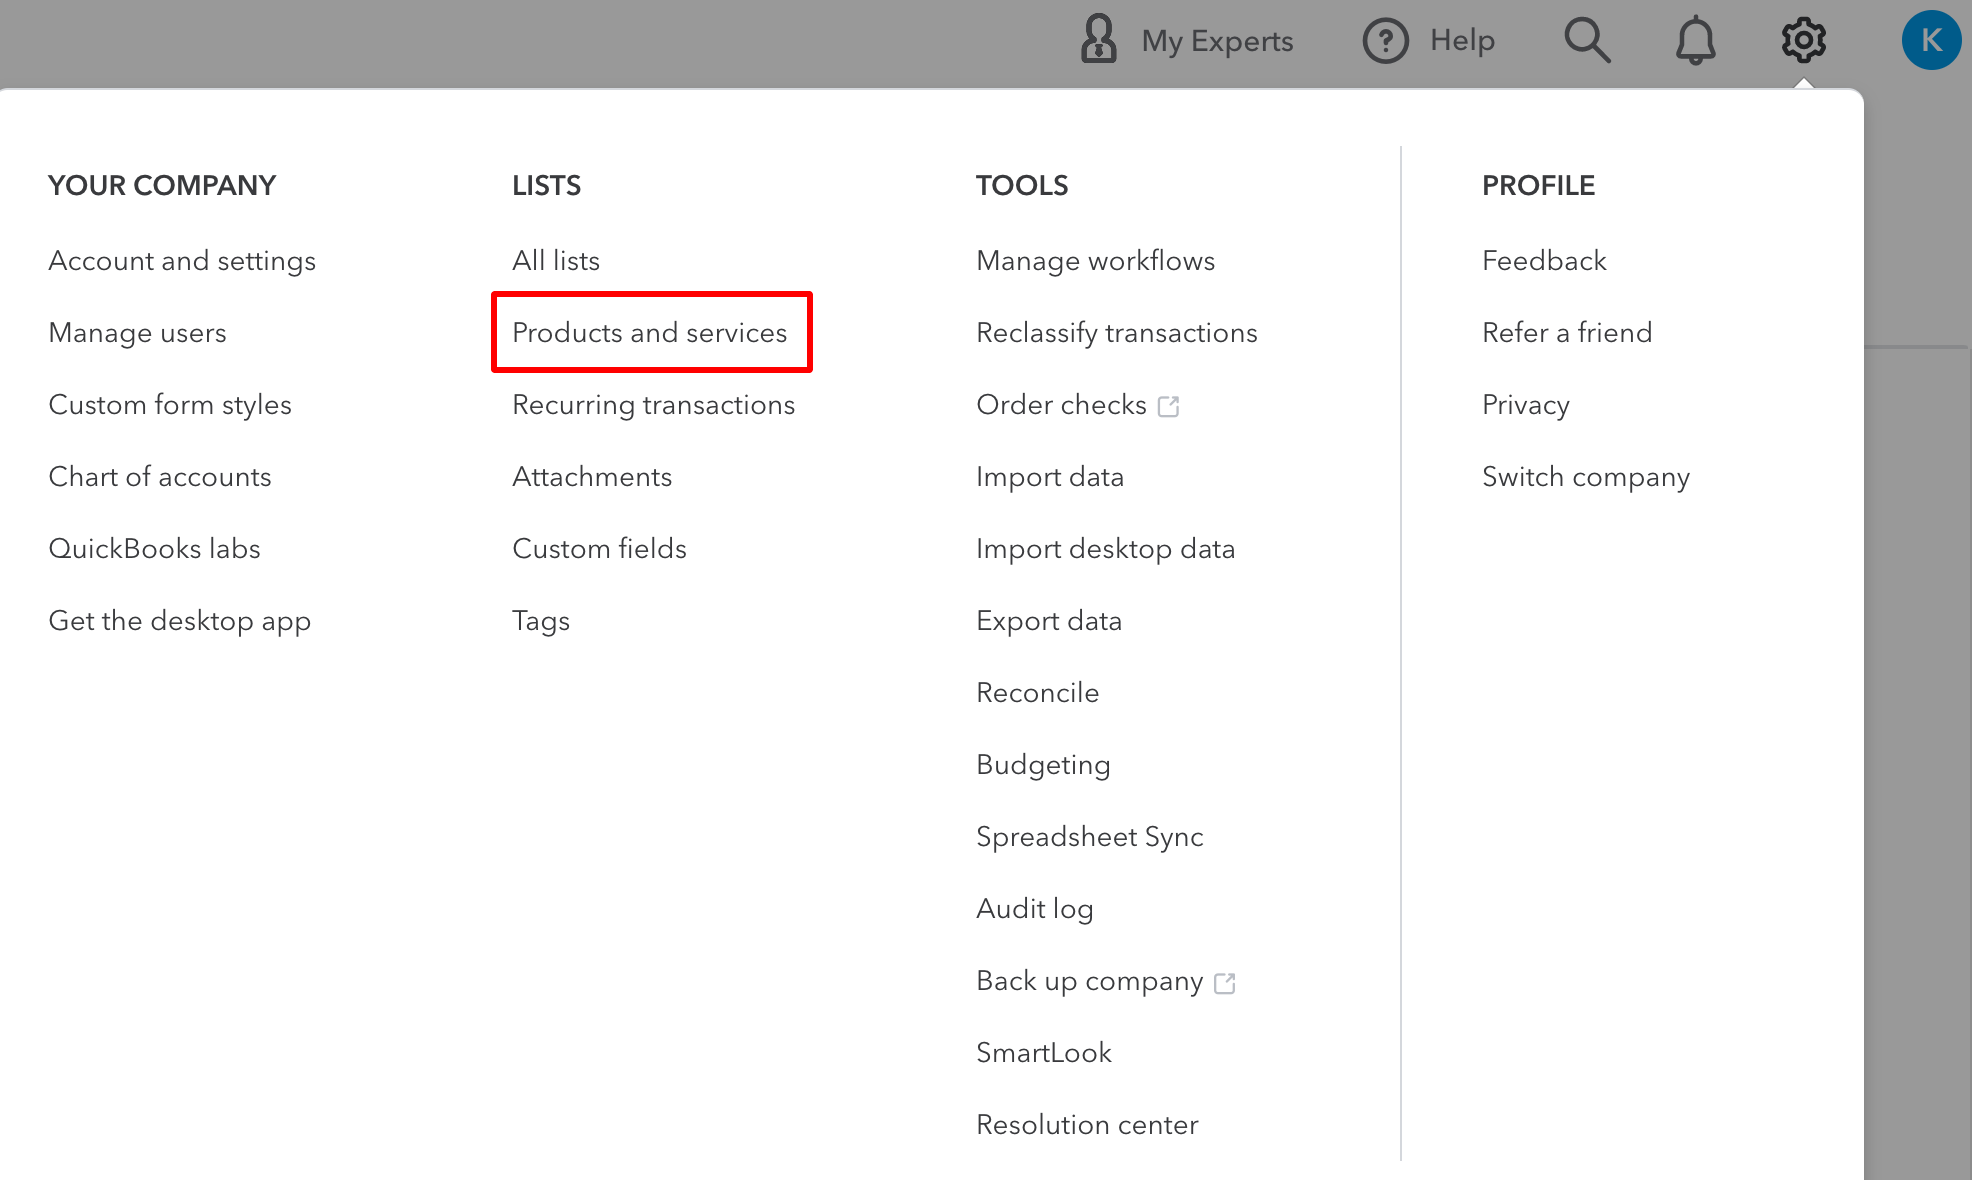Open Reconcile tool
Viewport: 1972px width, 1180px height.
1038,693
